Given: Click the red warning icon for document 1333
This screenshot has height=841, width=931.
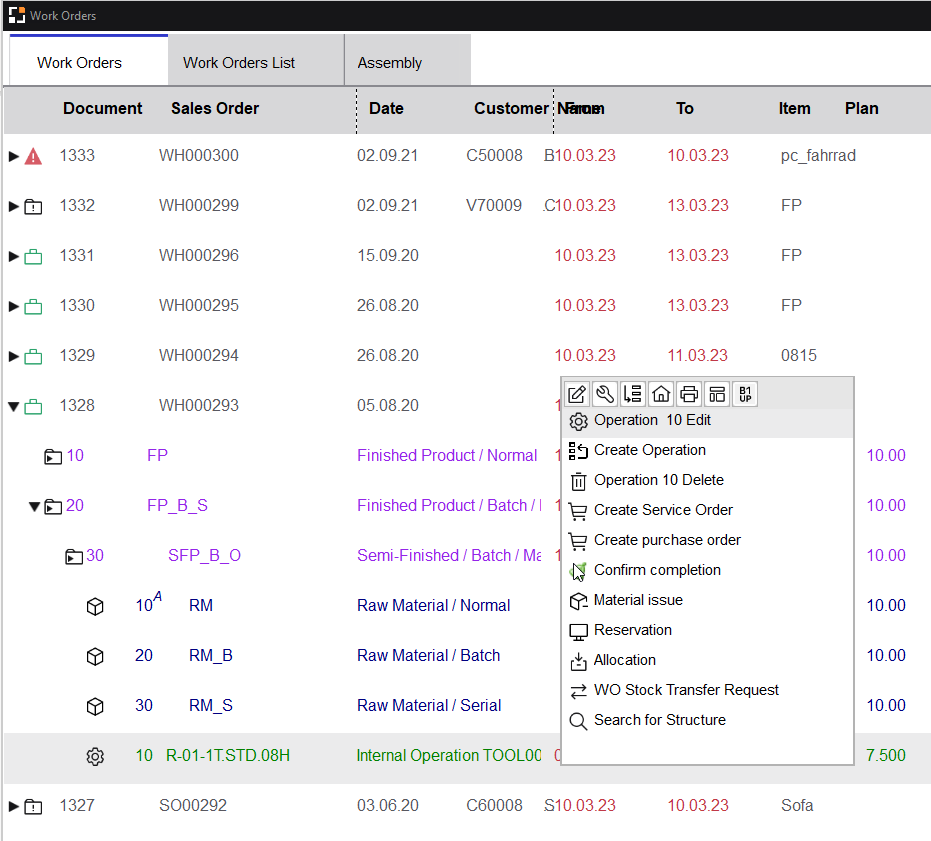Looking at the screenshot, I should tap(33, 156).
